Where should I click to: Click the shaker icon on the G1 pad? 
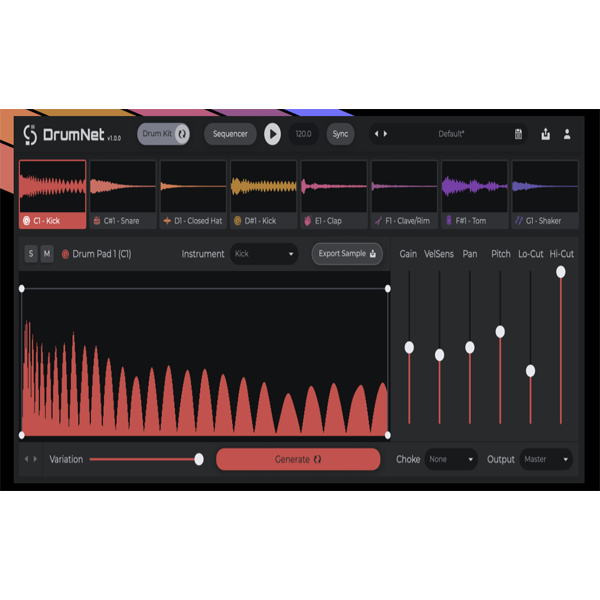point(518,220)
